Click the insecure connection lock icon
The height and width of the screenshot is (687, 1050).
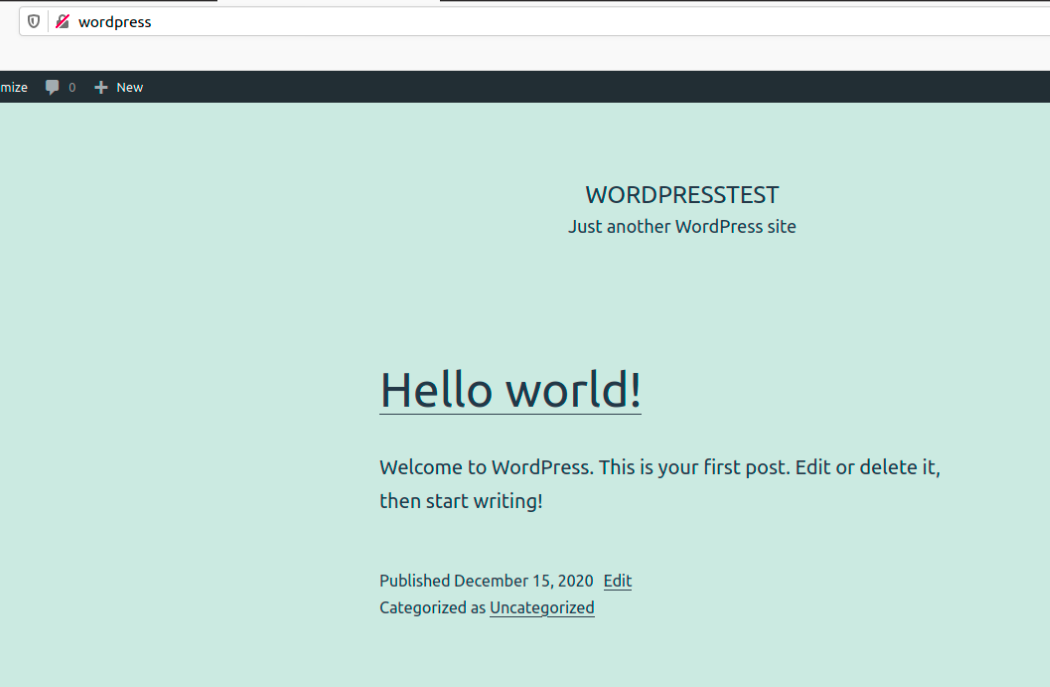pyautogui.click(x=62, y=21)
